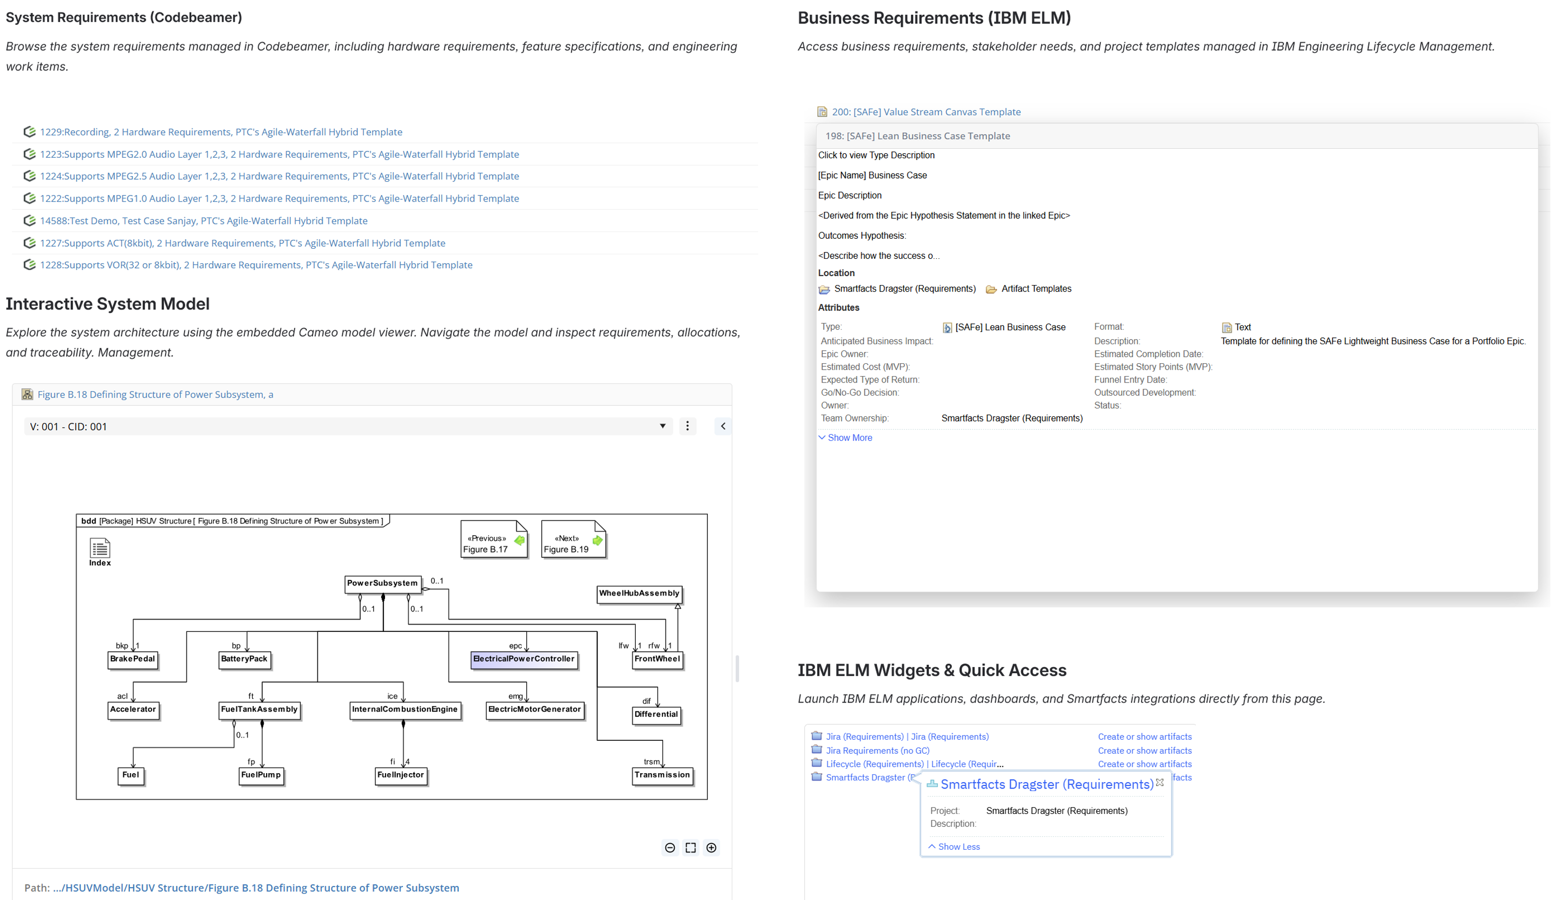Select the Transmission block

tap(662, 775)
